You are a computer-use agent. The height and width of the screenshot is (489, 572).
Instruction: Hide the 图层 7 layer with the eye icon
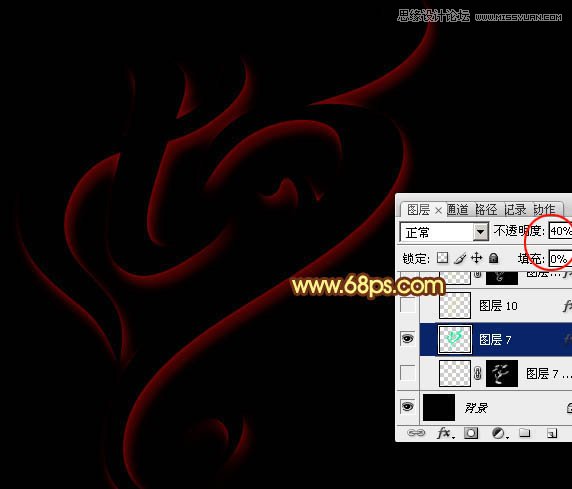point(407,339)
